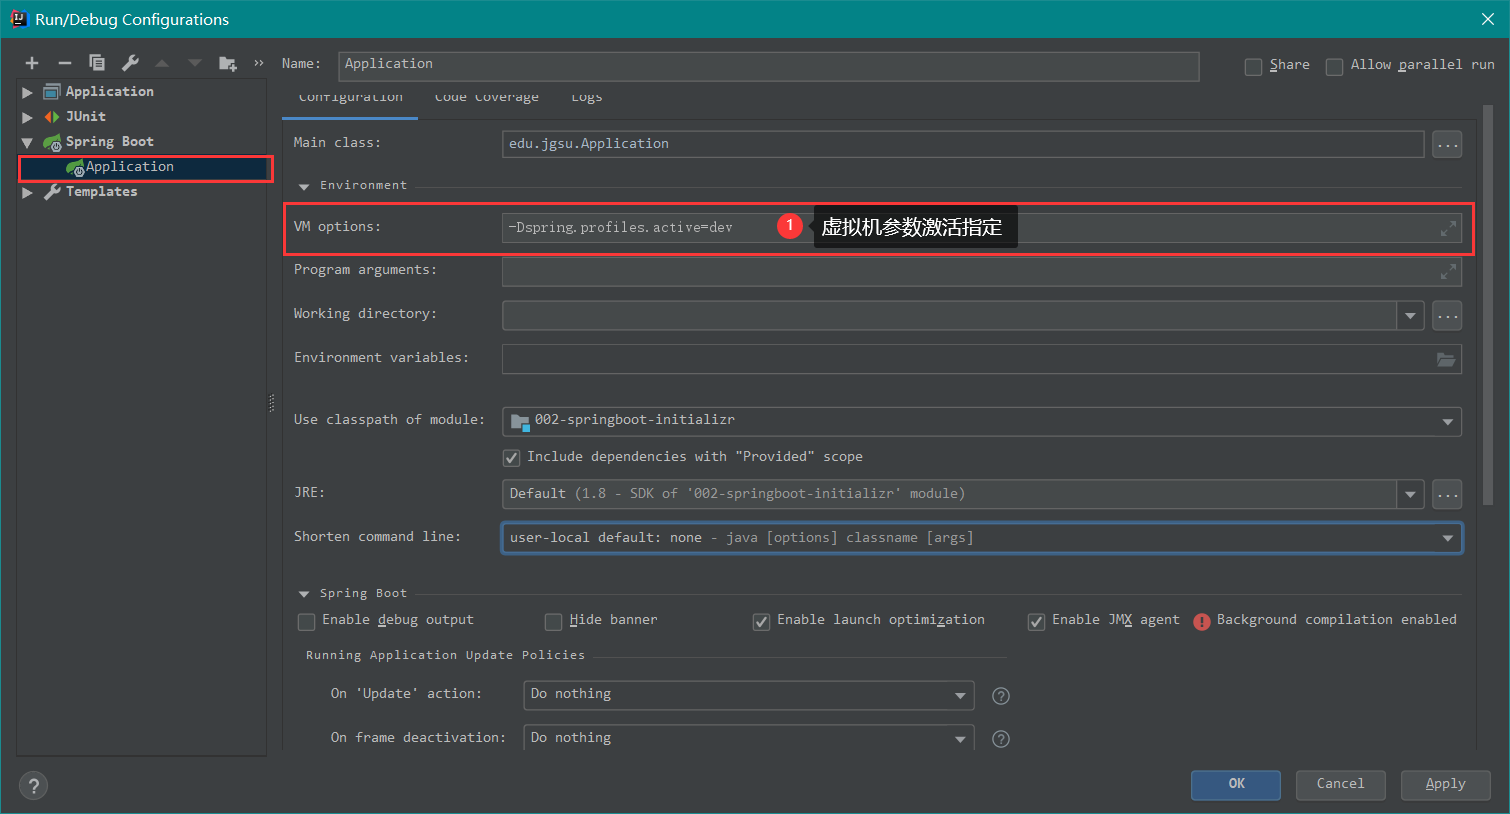
Task: Click the OK button
Action: (1235, 784)
